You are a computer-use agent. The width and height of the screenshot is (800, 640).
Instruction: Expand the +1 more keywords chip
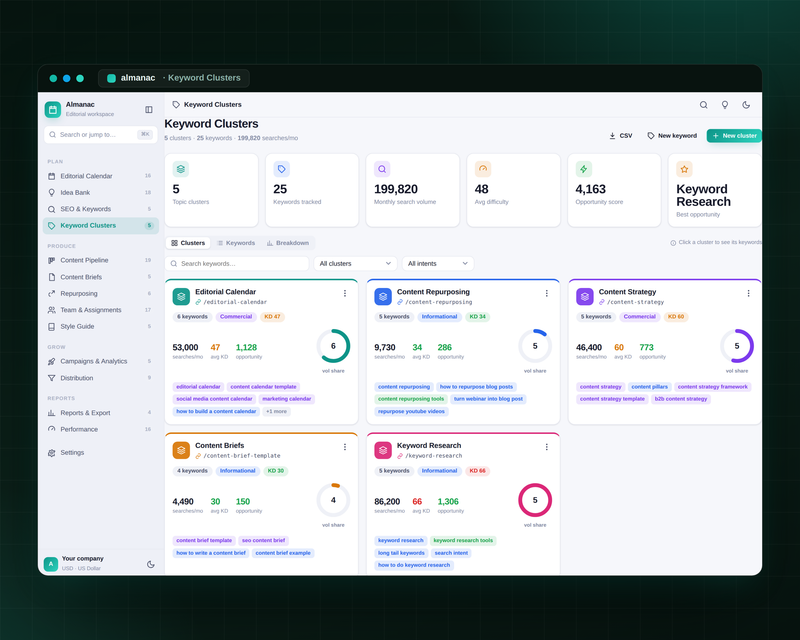pos(277,411)
